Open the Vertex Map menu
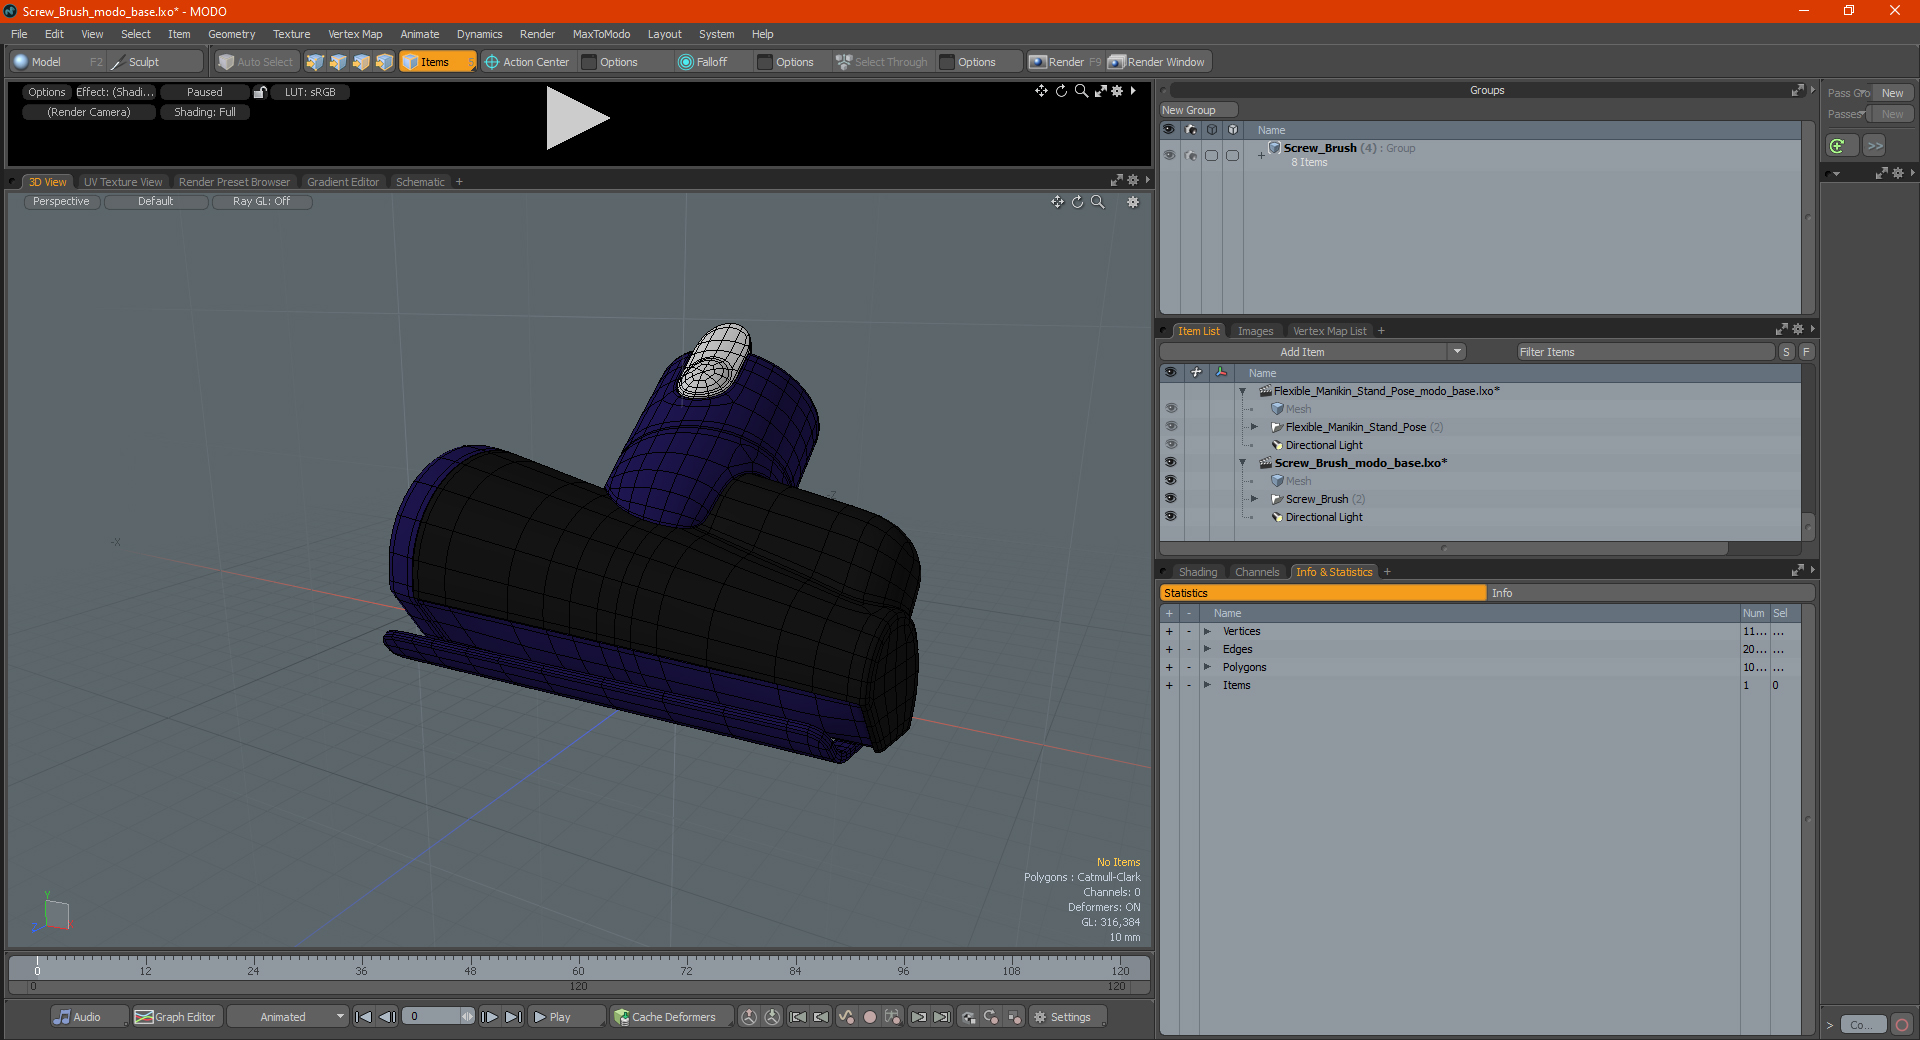 click(x=355, y=34)
